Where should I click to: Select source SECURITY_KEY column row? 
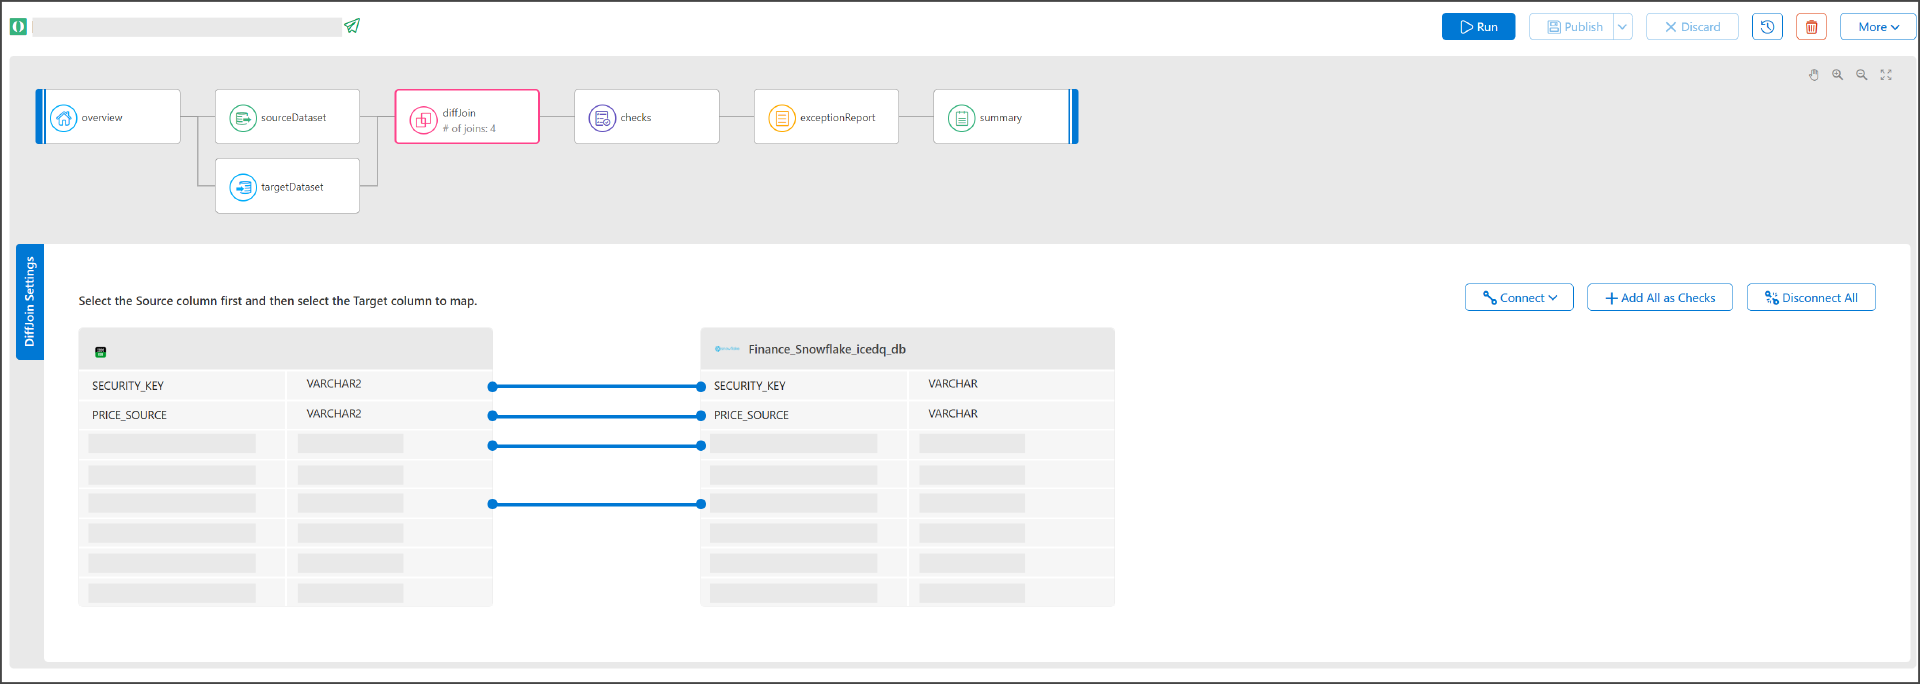point(182,386)
